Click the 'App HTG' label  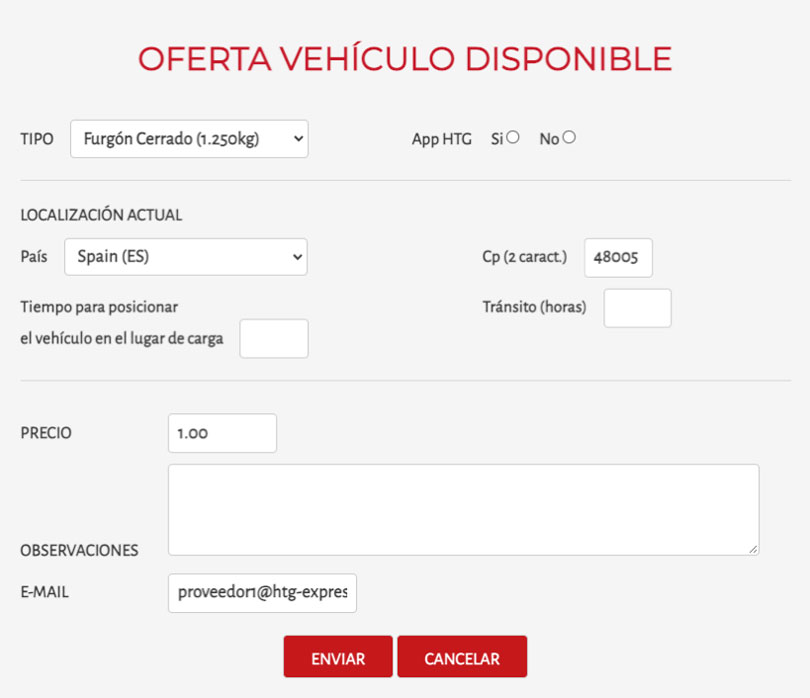442,139
